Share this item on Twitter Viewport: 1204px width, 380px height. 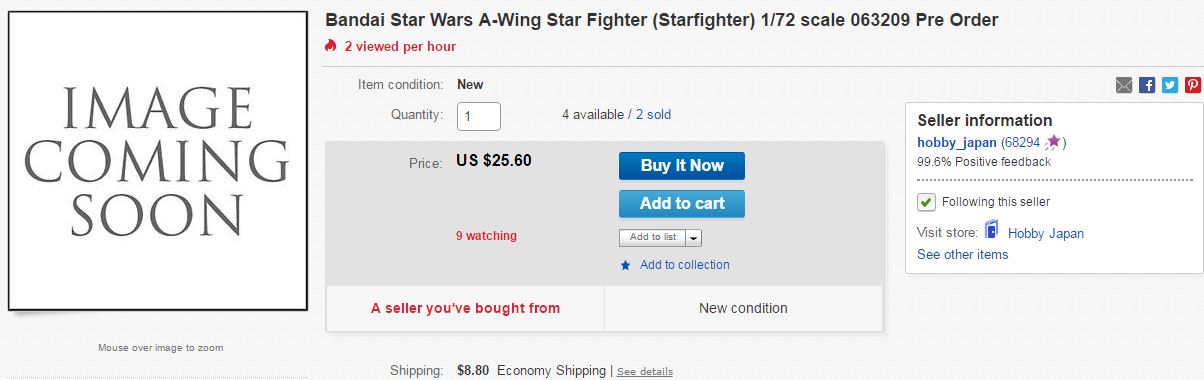pos(1170,86)
